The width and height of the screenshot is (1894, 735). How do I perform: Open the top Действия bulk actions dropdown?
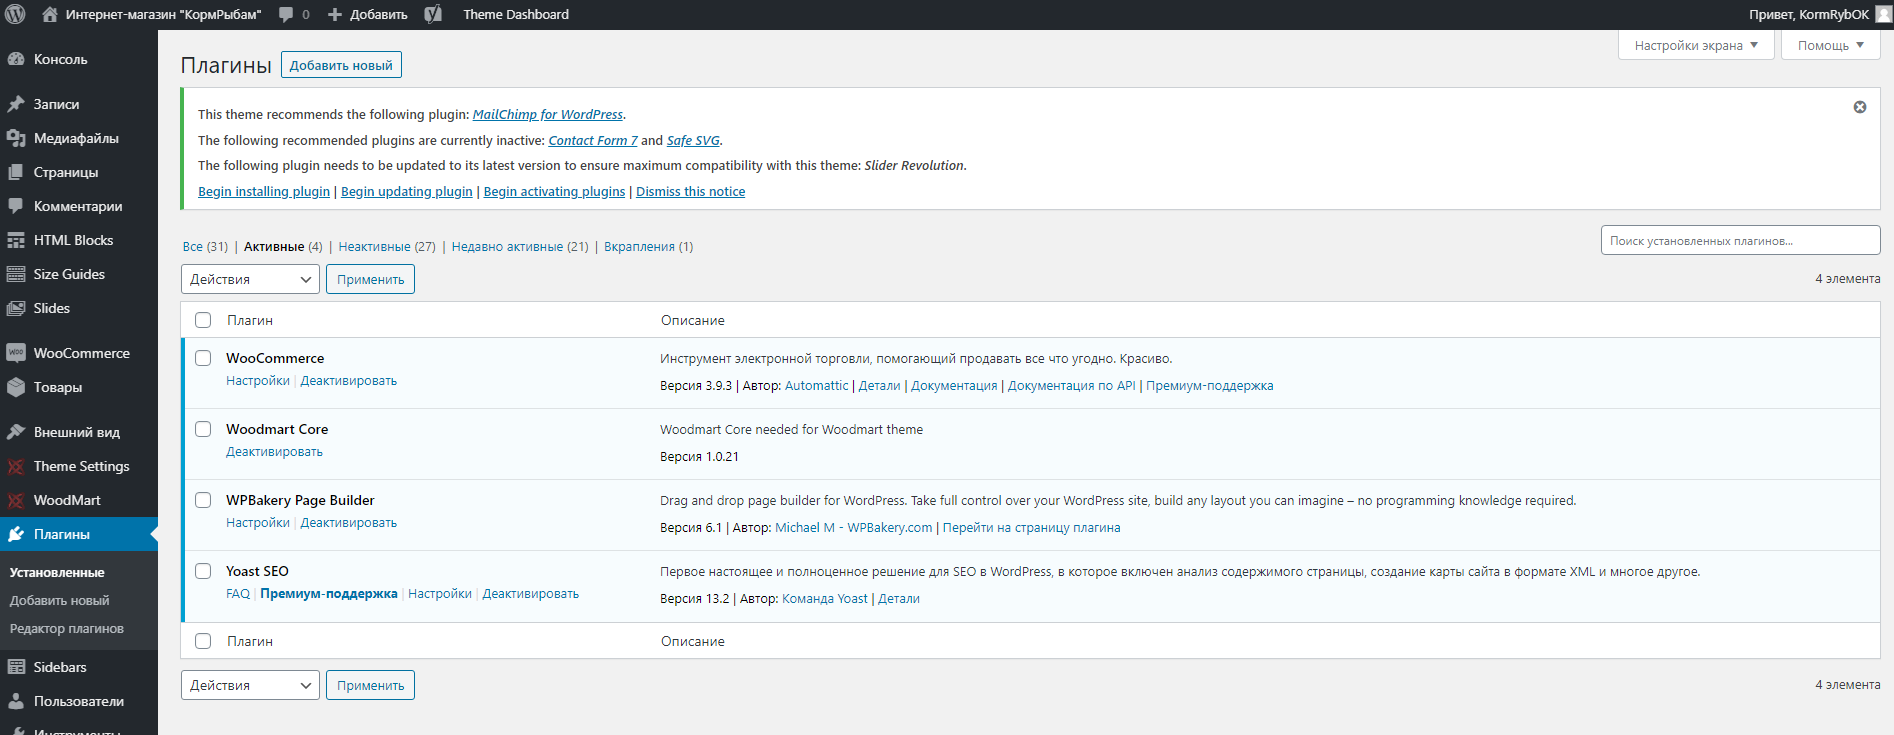click(x=250, y=279)
